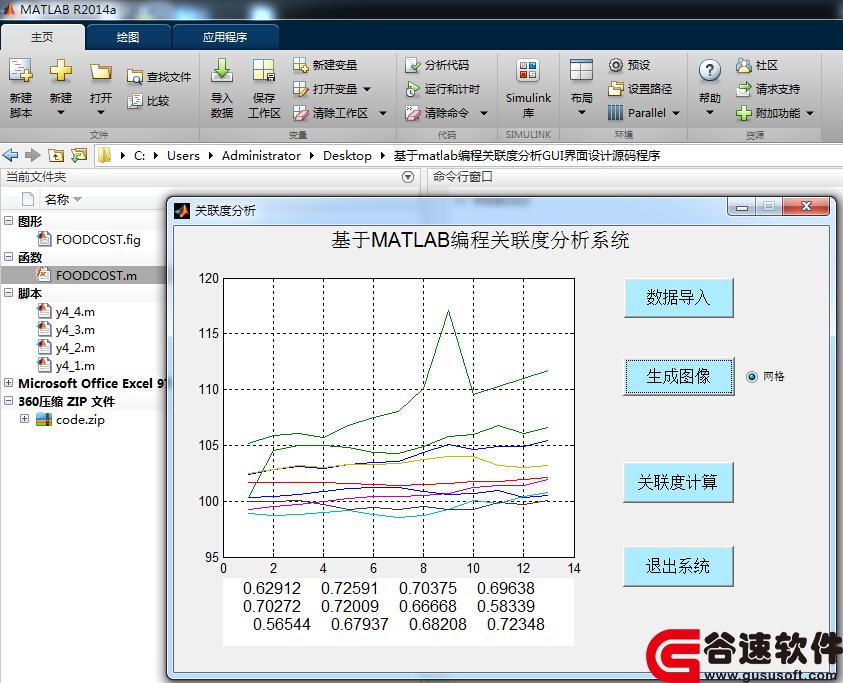Viewport: 843px width, 683px height.
Task: Click the forward arrow in address bar
Action: point(33,155)
